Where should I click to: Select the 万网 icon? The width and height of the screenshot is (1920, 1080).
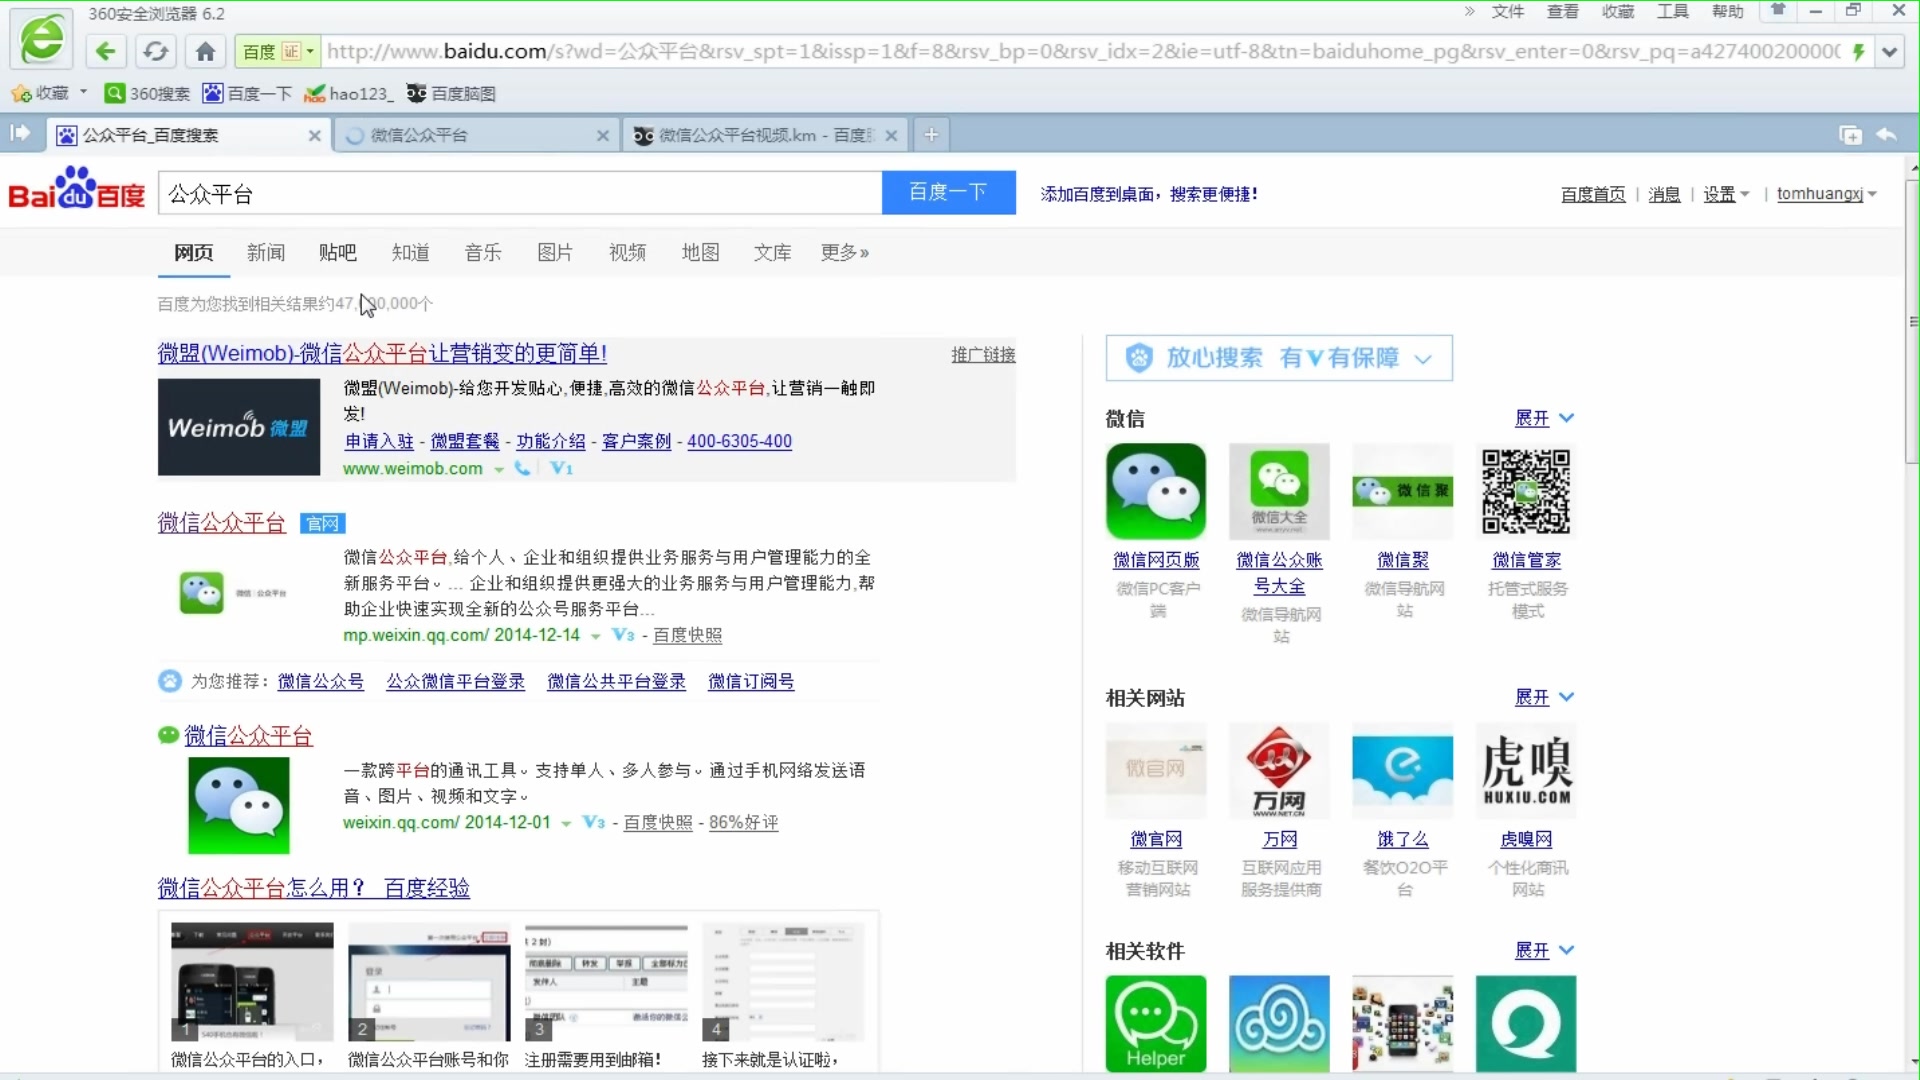tap(1279, 771)
